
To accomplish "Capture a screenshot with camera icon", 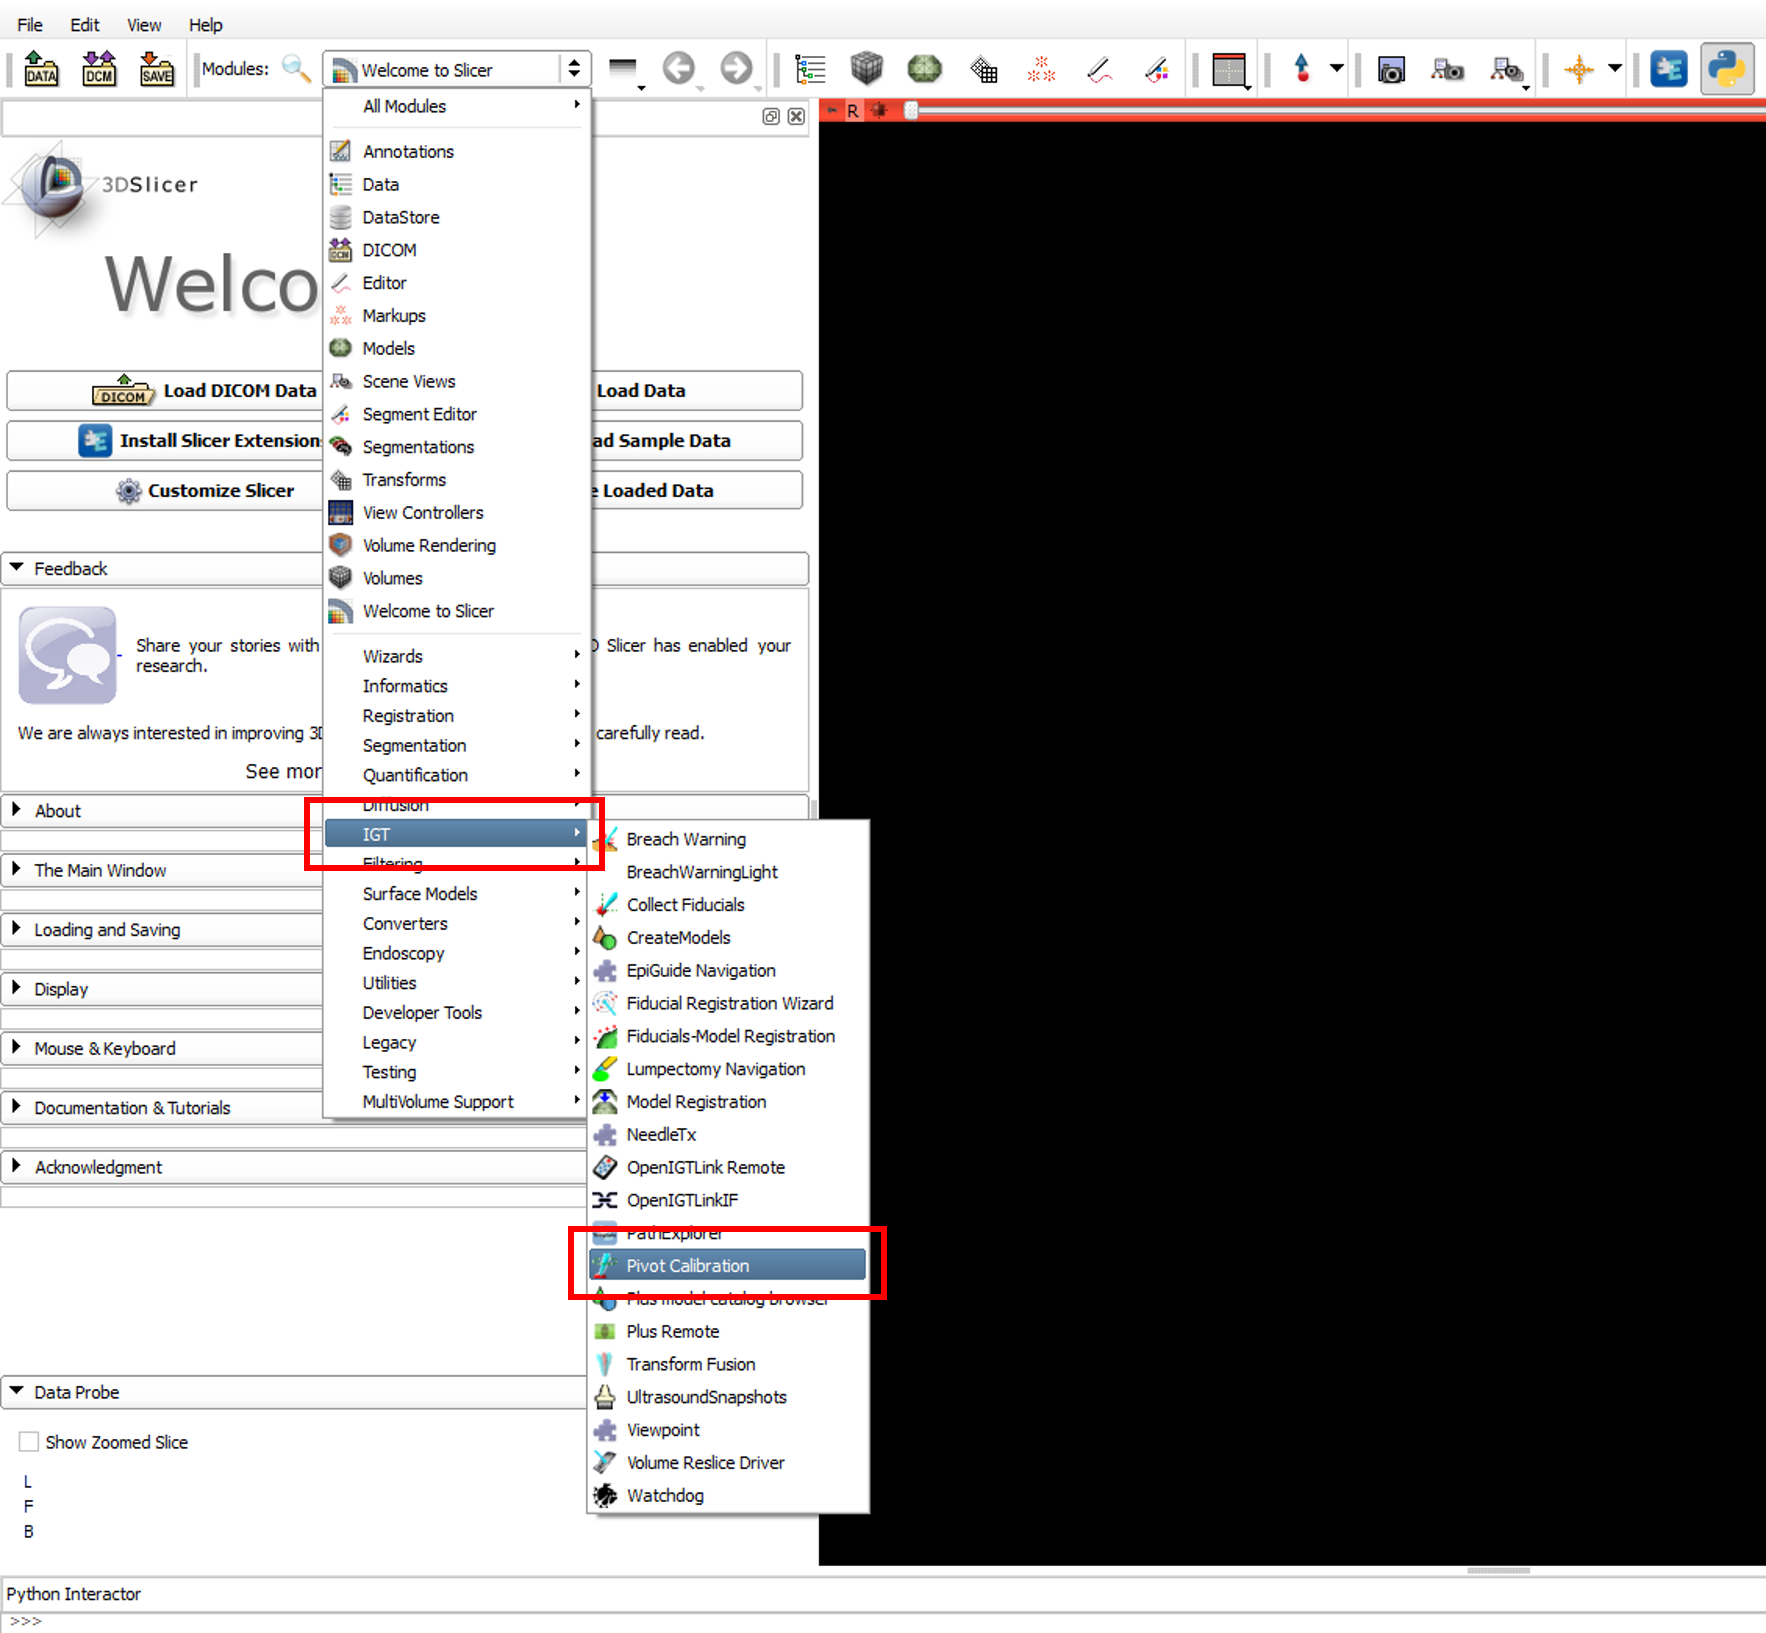I will 1391,69.
